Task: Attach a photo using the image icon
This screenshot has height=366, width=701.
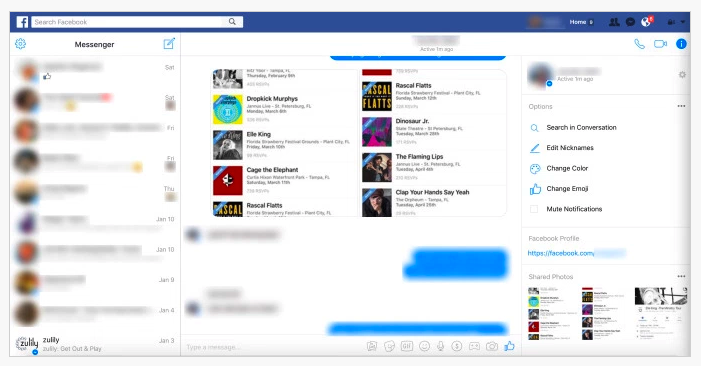Action: click(x=372, y=346)
